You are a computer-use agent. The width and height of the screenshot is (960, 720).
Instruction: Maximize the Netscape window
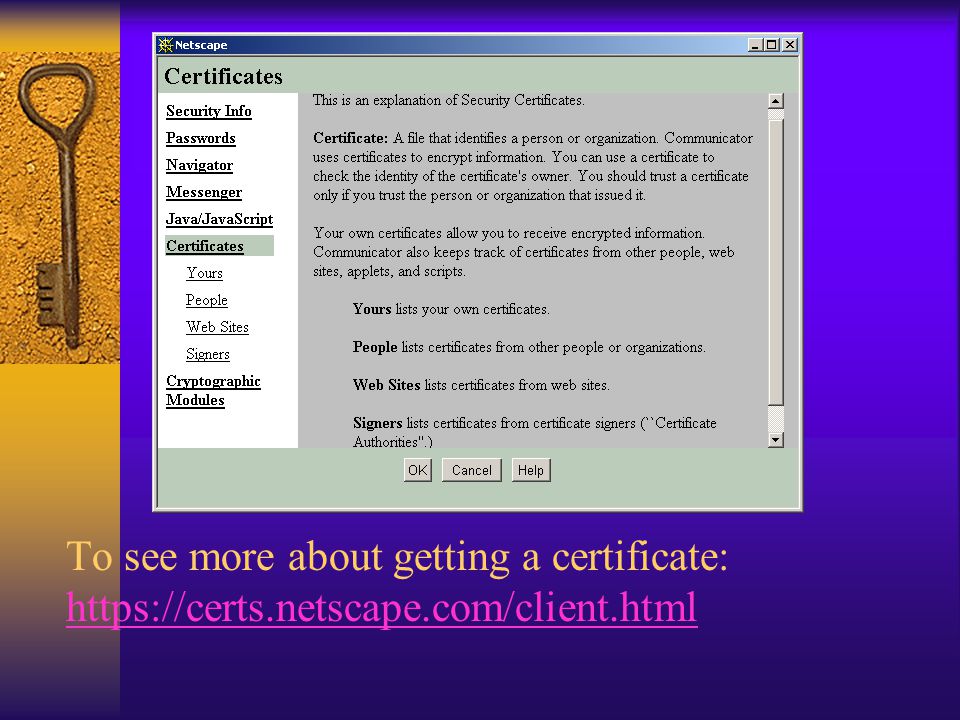(771, 45)
